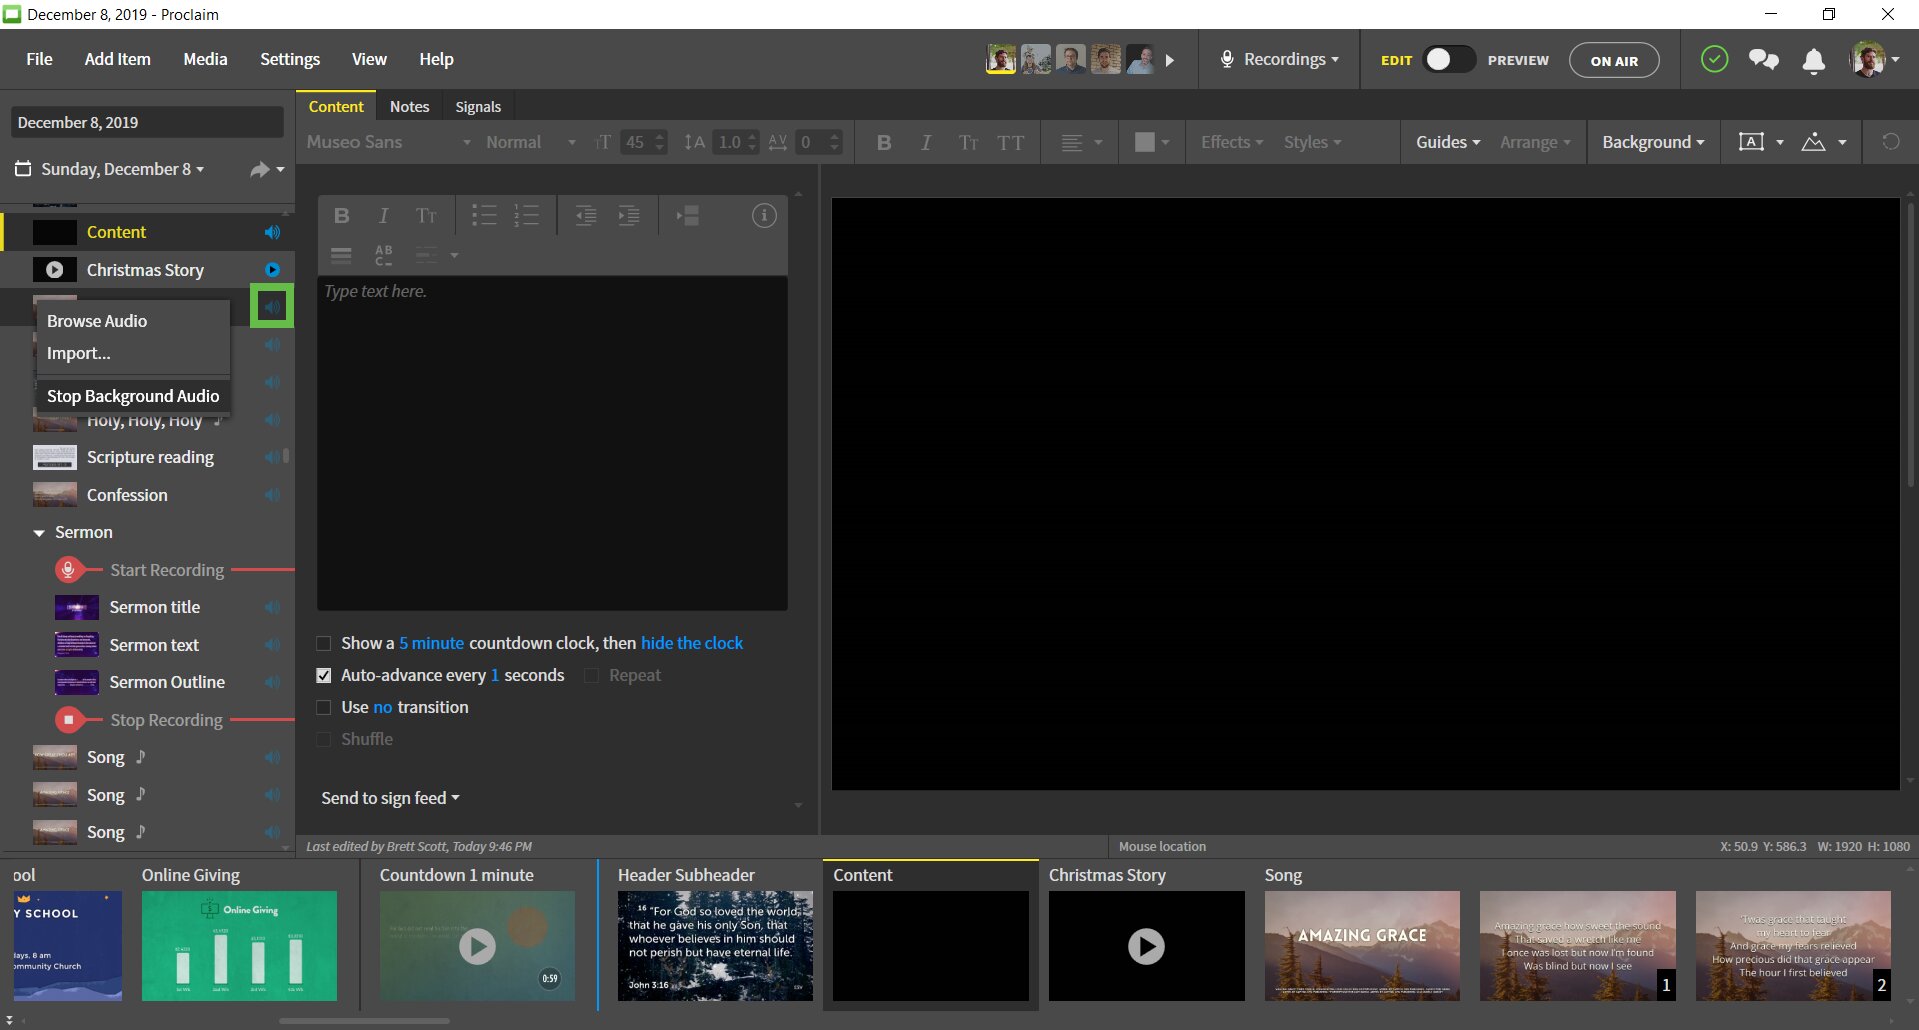Open the Museo Sans font dropdown
This screenshot has height=1030, width=1919.
tap(388, 142)
